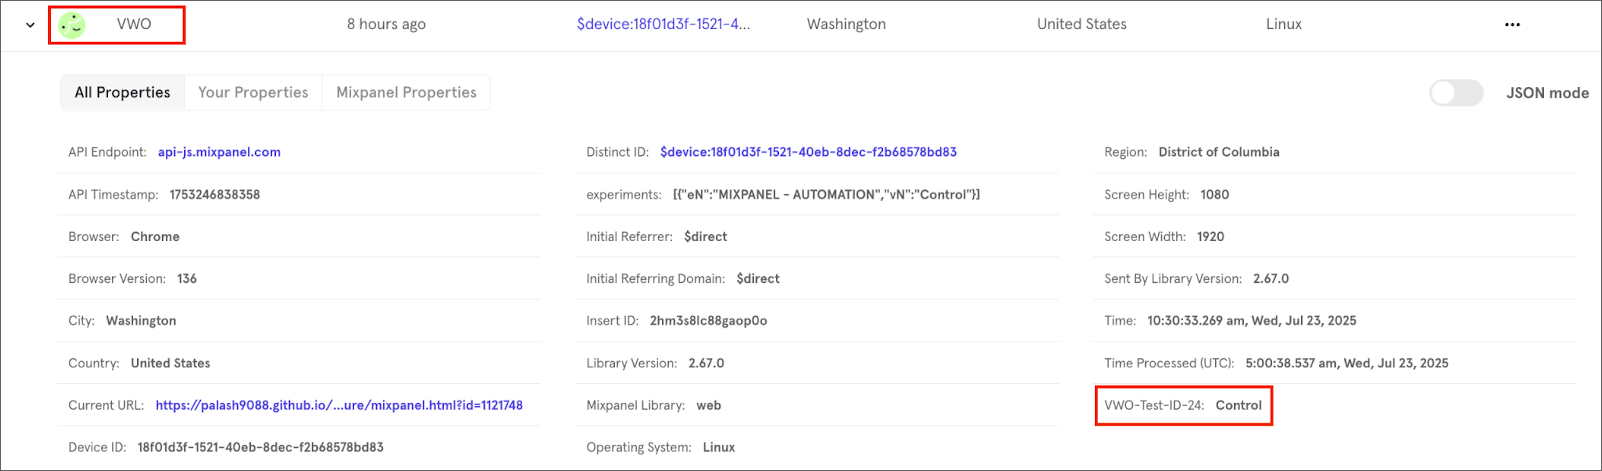Switch to All Properties tab
The height and width of the screenshot is (471, 1602).
122,92
